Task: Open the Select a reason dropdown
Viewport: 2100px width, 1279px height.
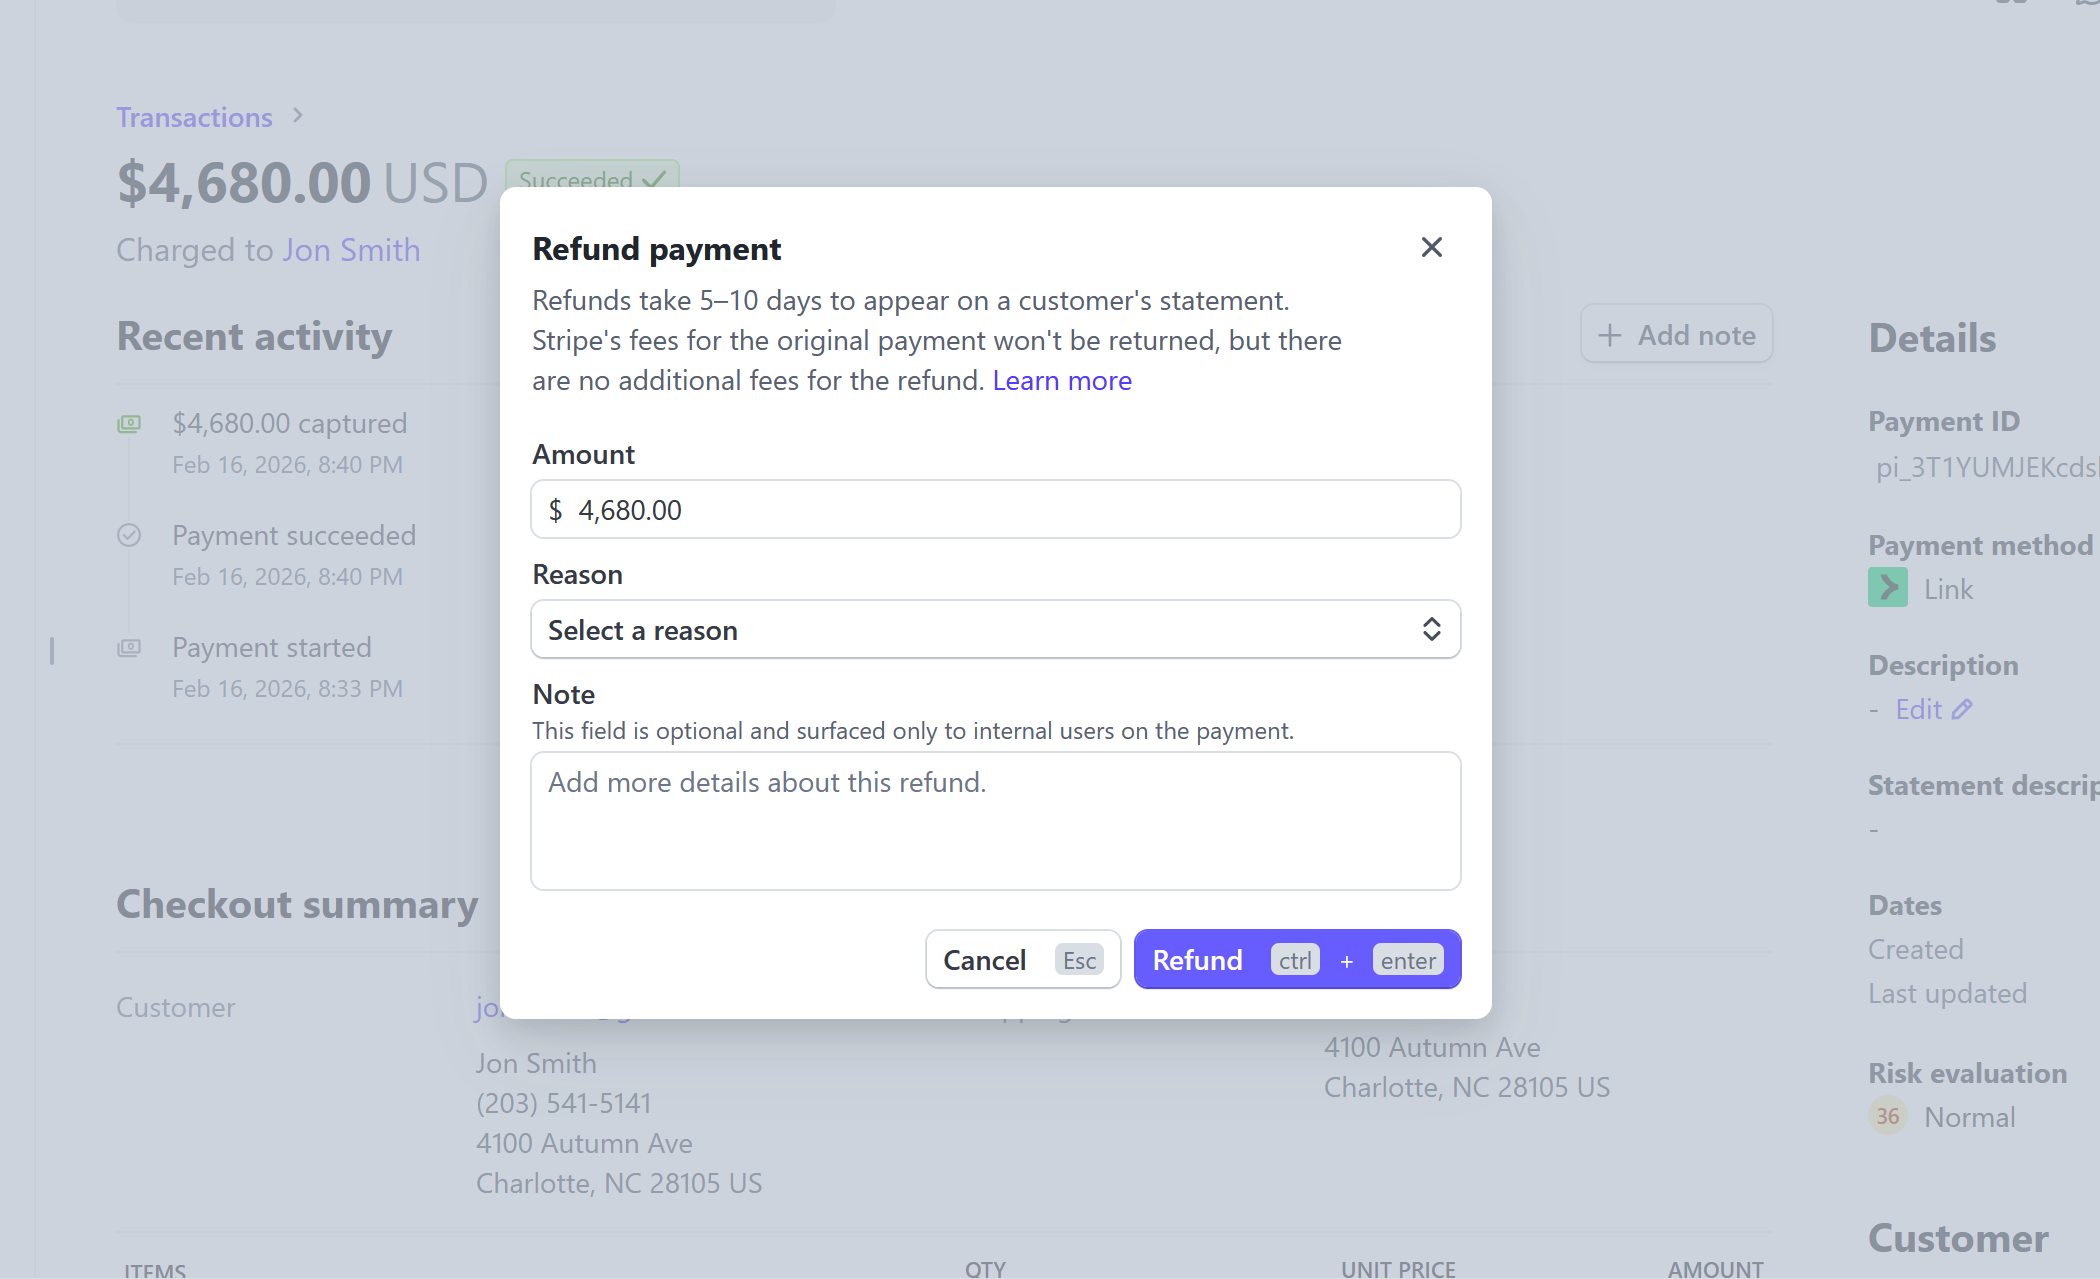Action: click(x=995, y=629)
